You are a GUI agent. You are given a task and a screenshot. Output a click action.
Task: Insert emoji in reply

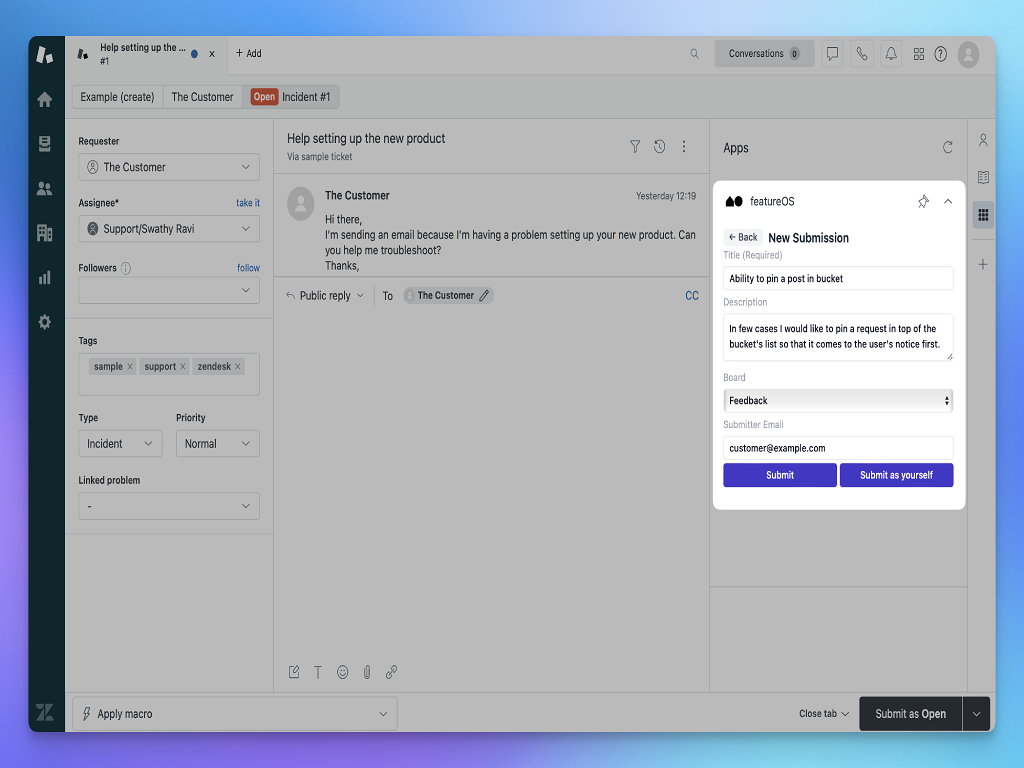pos(343,672)
